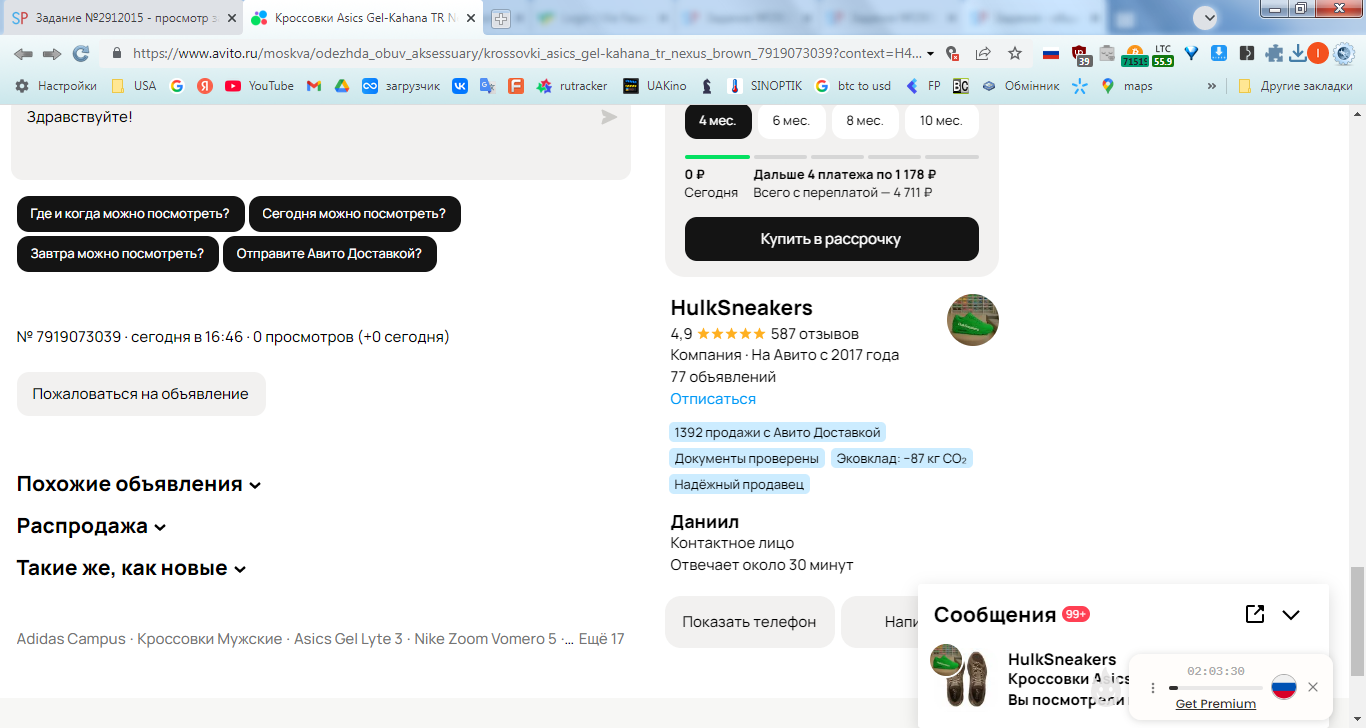Open the Yandex bookmark icon

[x=205, y=86]
